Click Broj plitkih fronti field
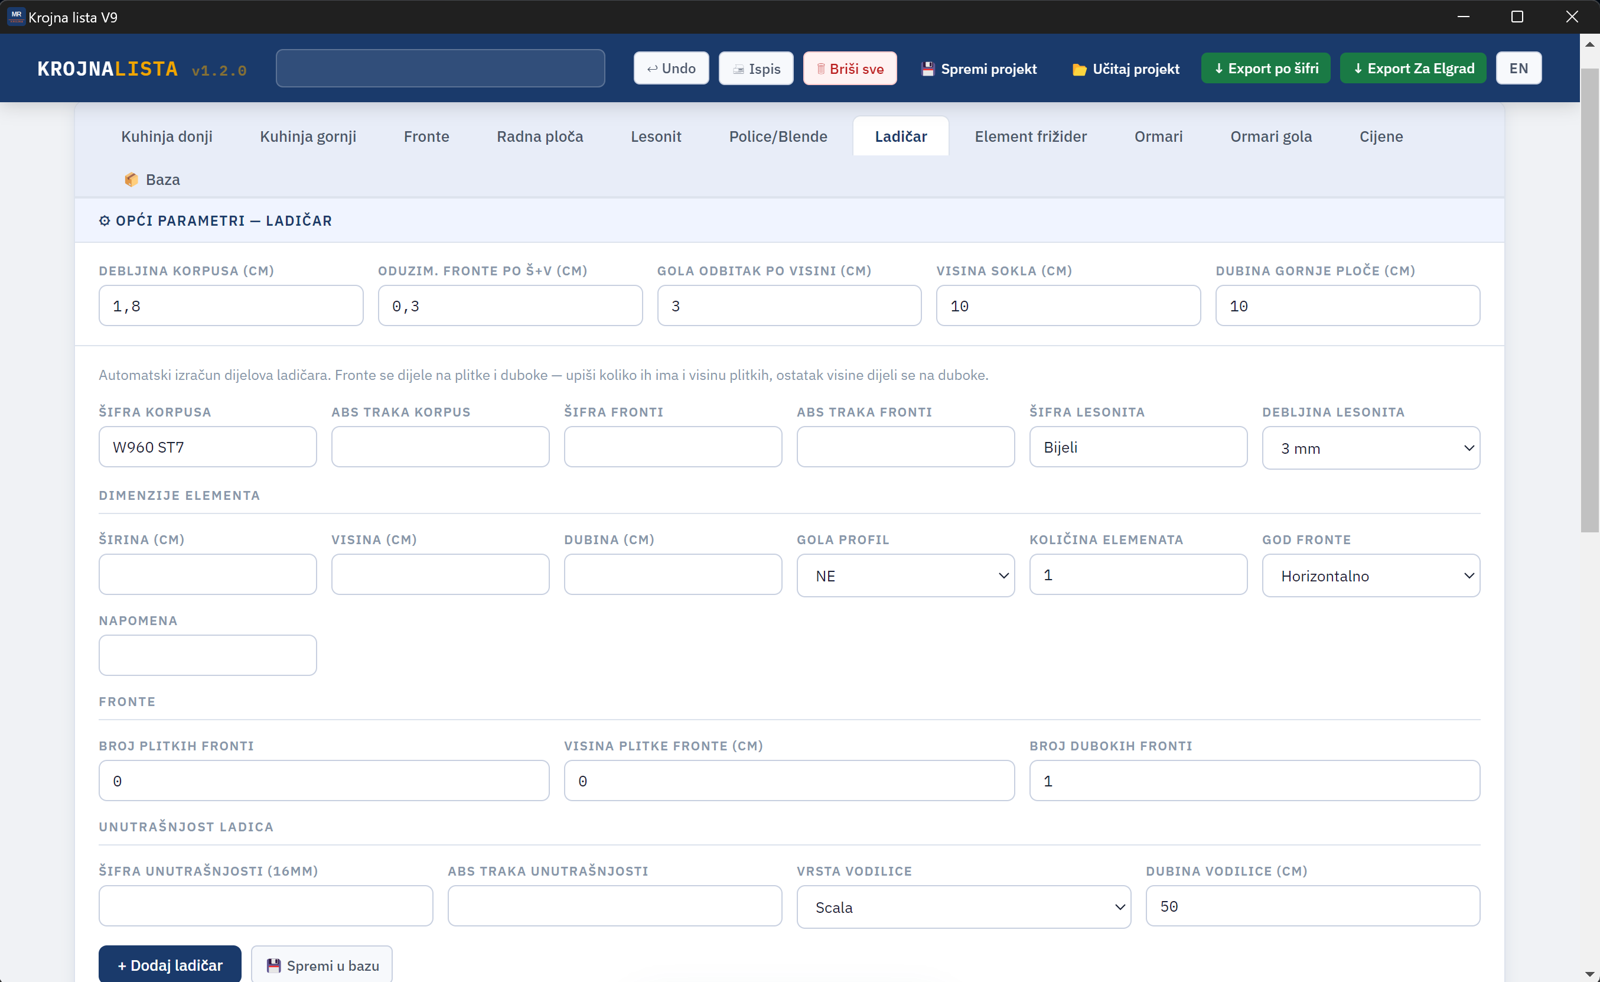 coord(324,781)
